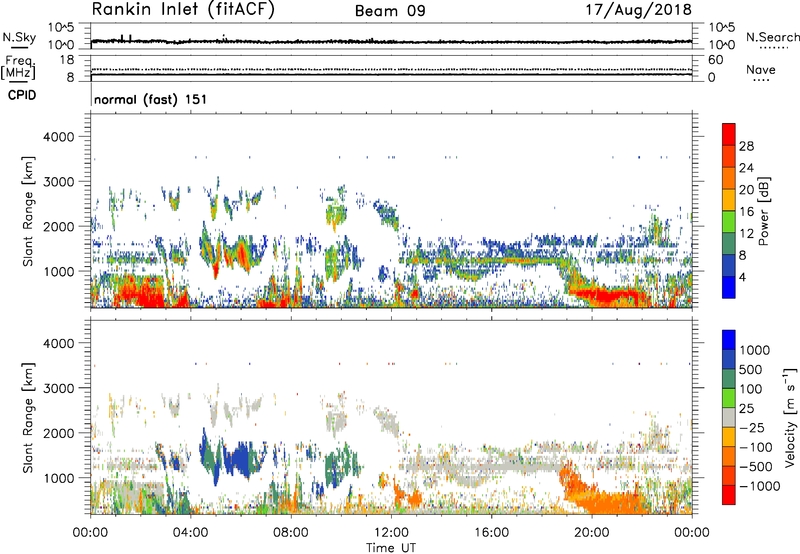Click the velocity panel 'Slant Range [km]' label
The image size is (800, 554).
click(28, 418)
